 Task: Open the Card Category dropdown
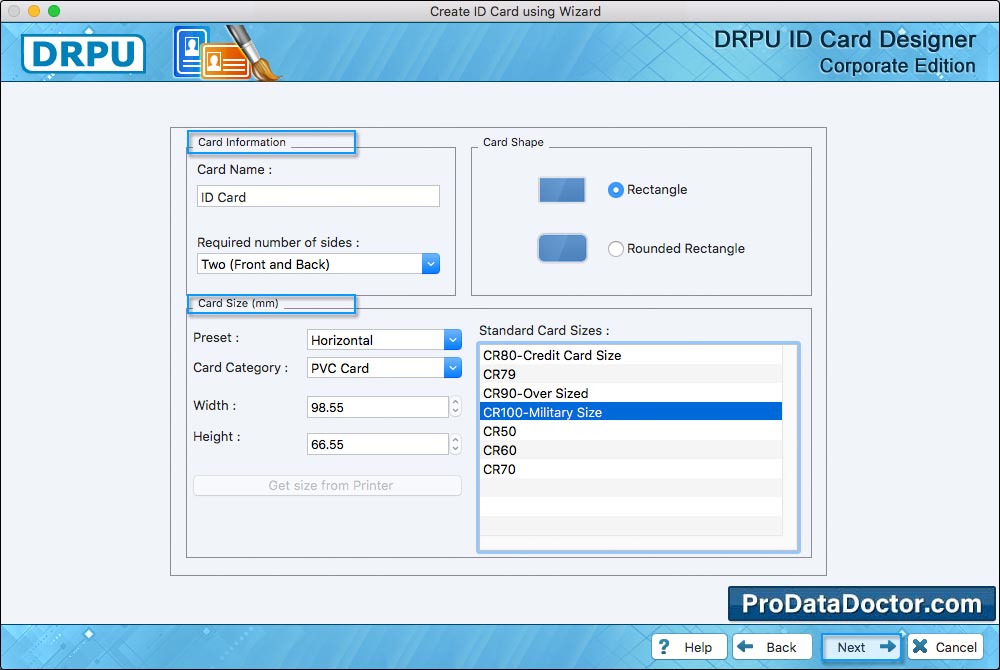click(452, 368)
